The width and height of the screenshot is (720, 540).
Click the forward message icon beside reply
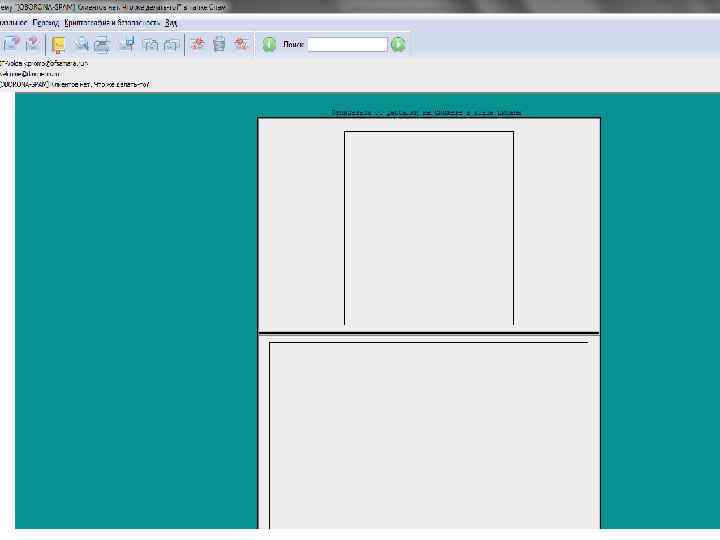pyautogui.click(x=33, y=44)
